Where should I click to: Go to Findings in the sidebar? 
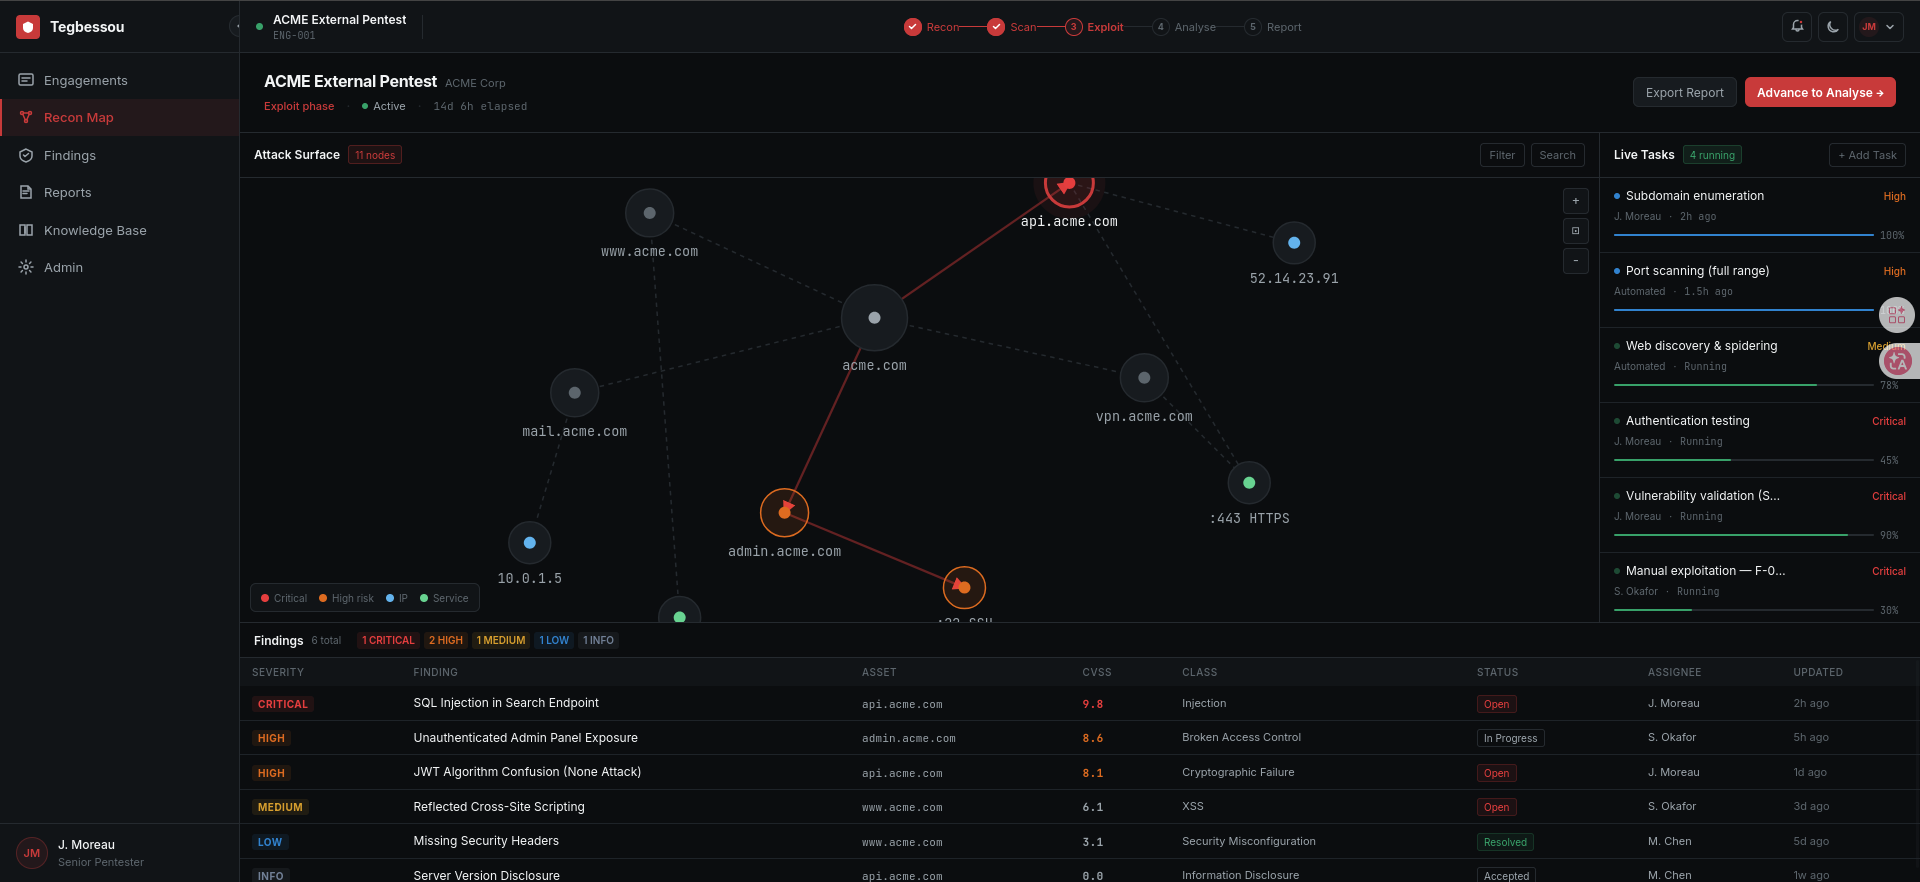(120, 155)
